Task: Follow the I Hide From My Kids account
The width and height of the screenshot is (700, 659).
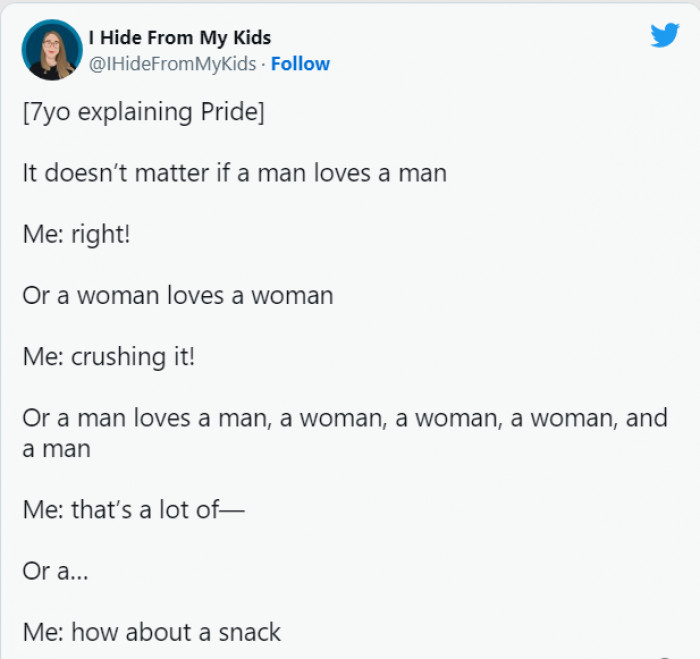Action: coord(300,64)
